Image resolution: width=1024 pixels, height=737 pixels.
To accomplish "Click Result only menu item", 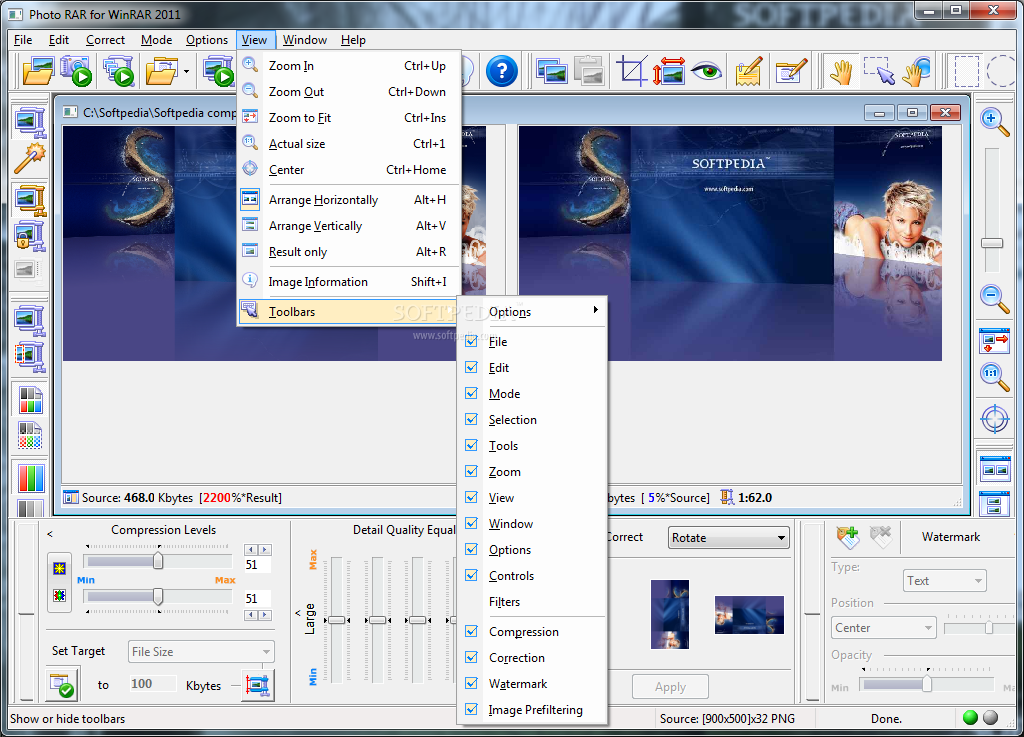I will click(349, 252).
